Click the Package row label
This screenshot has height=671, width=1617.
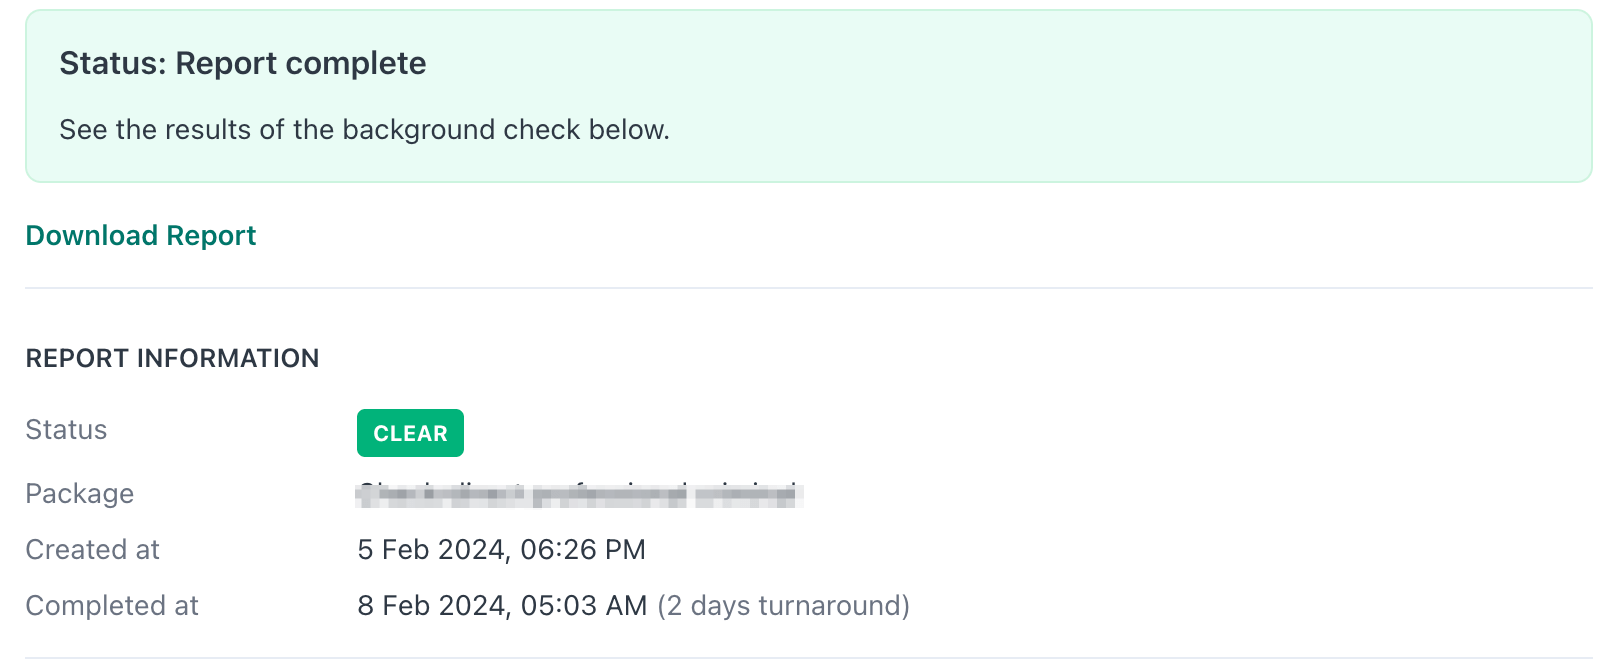pos(79,493)
